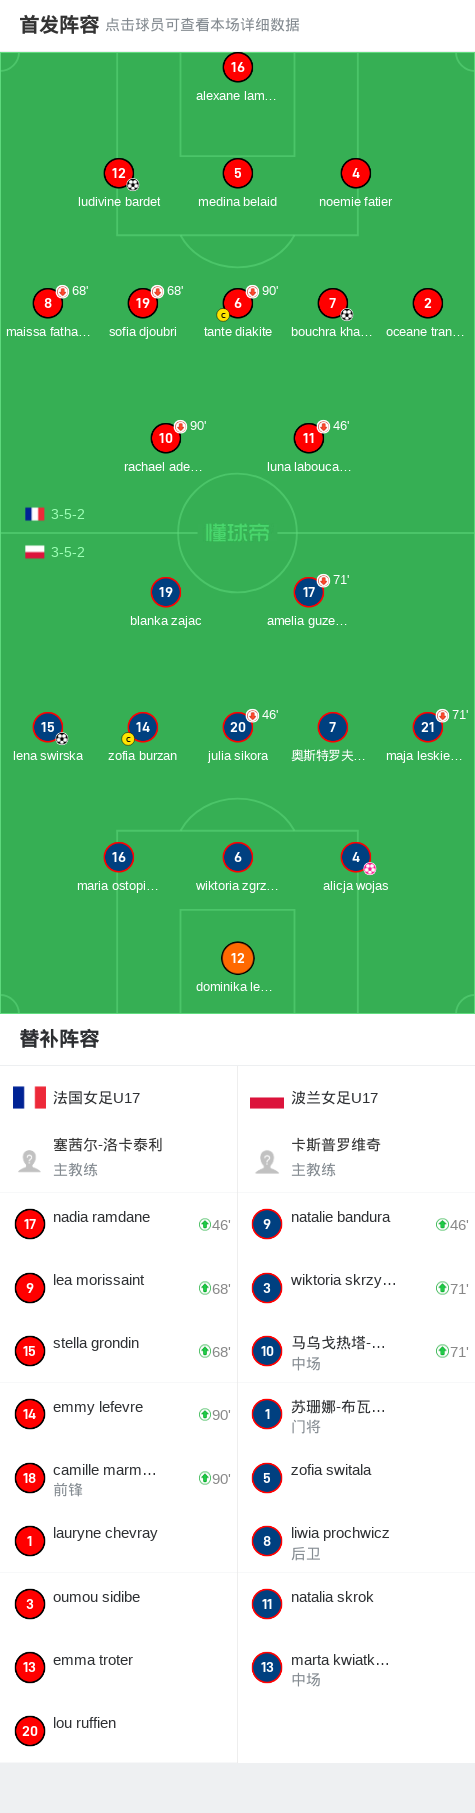Select captain tante diakite number 6
The image size is (475, 1813).
click(x=237, y=303)
